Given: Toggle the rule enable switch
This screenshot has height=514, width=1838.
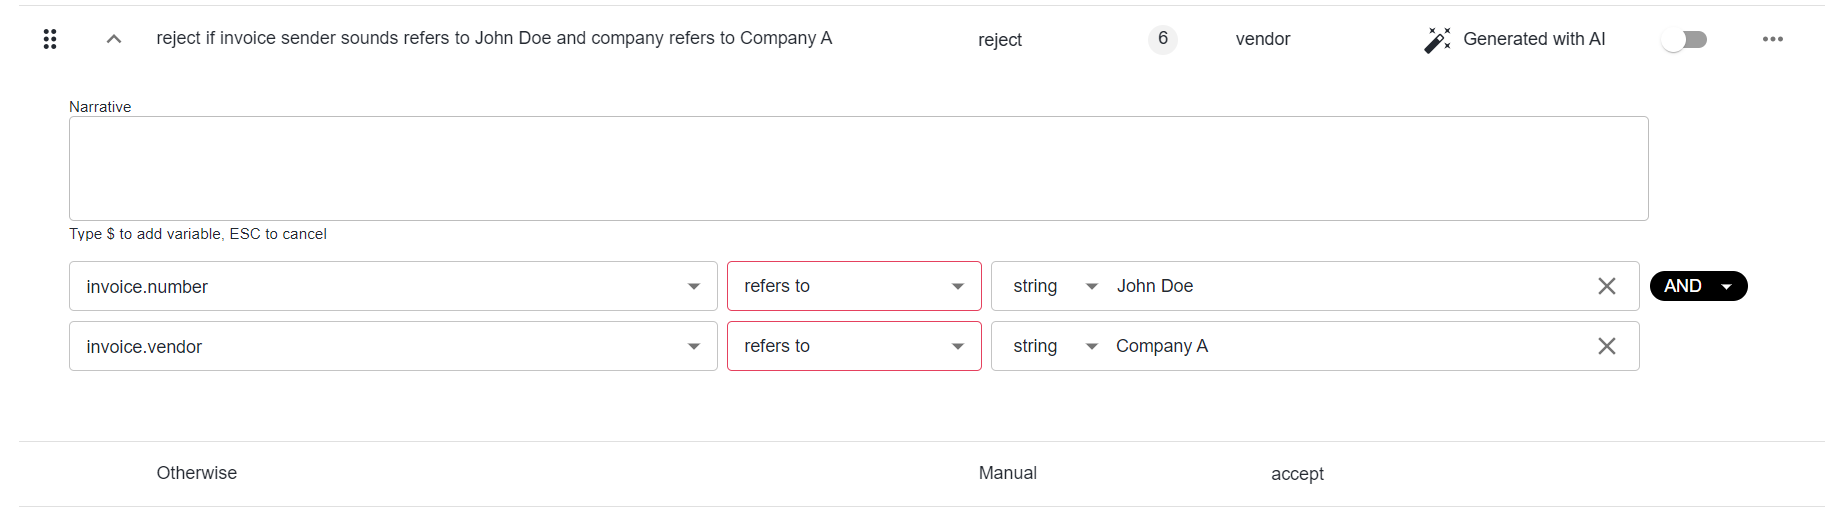Looking at the screenshot, I should pyautogui.click(x=1685, y=39).
